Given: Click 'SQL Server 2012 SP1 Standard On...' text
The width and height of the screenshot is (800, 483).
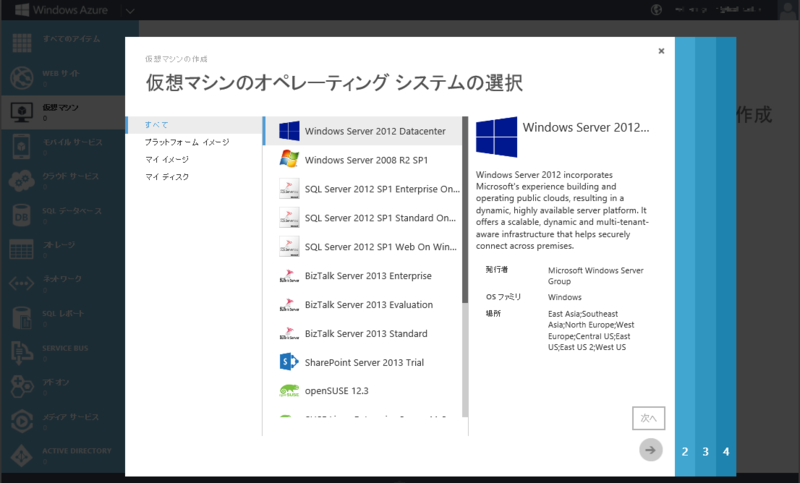Looking at the screenshot, I should [380, 218].
